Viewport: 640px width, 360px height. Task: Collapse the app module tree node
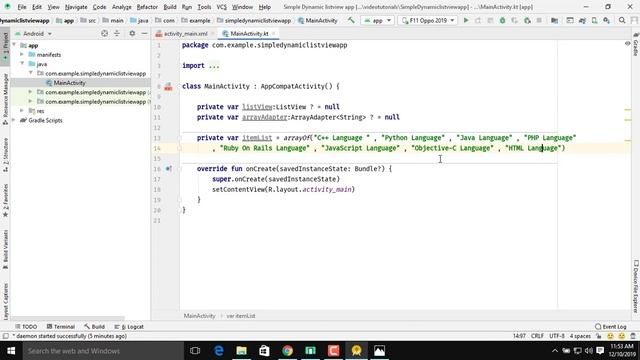click(x=15, y=45)
